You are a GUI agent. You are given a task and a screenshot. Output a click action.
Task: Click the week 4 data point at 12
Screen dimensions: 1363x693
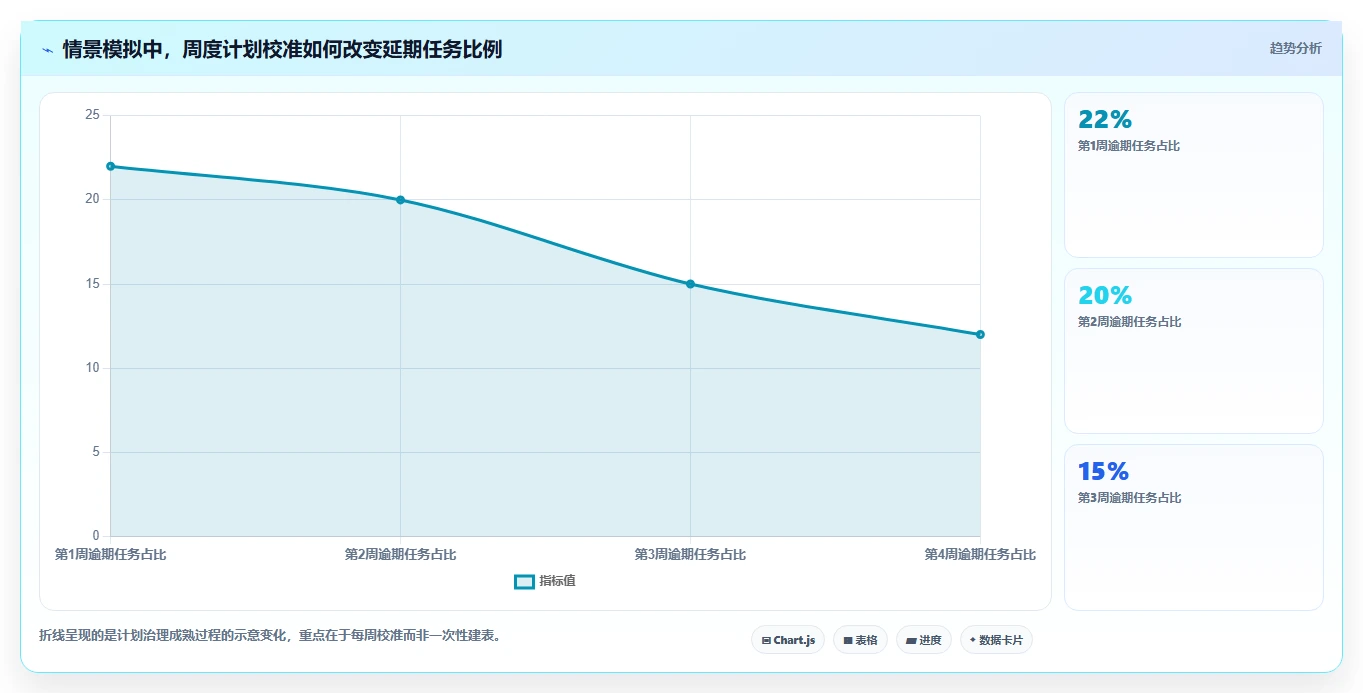pos(980,334)
